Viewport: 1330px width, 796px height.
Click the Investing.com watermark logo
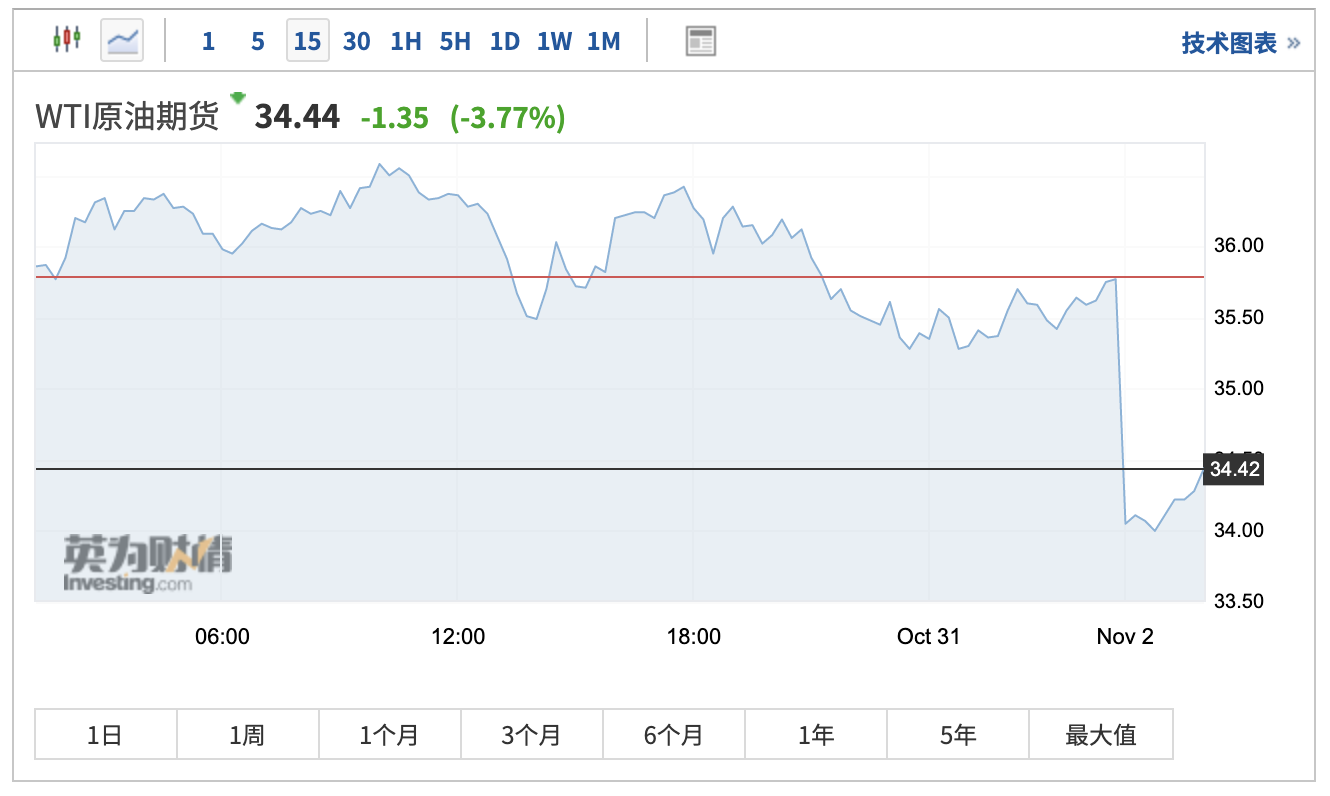(146, 563)
